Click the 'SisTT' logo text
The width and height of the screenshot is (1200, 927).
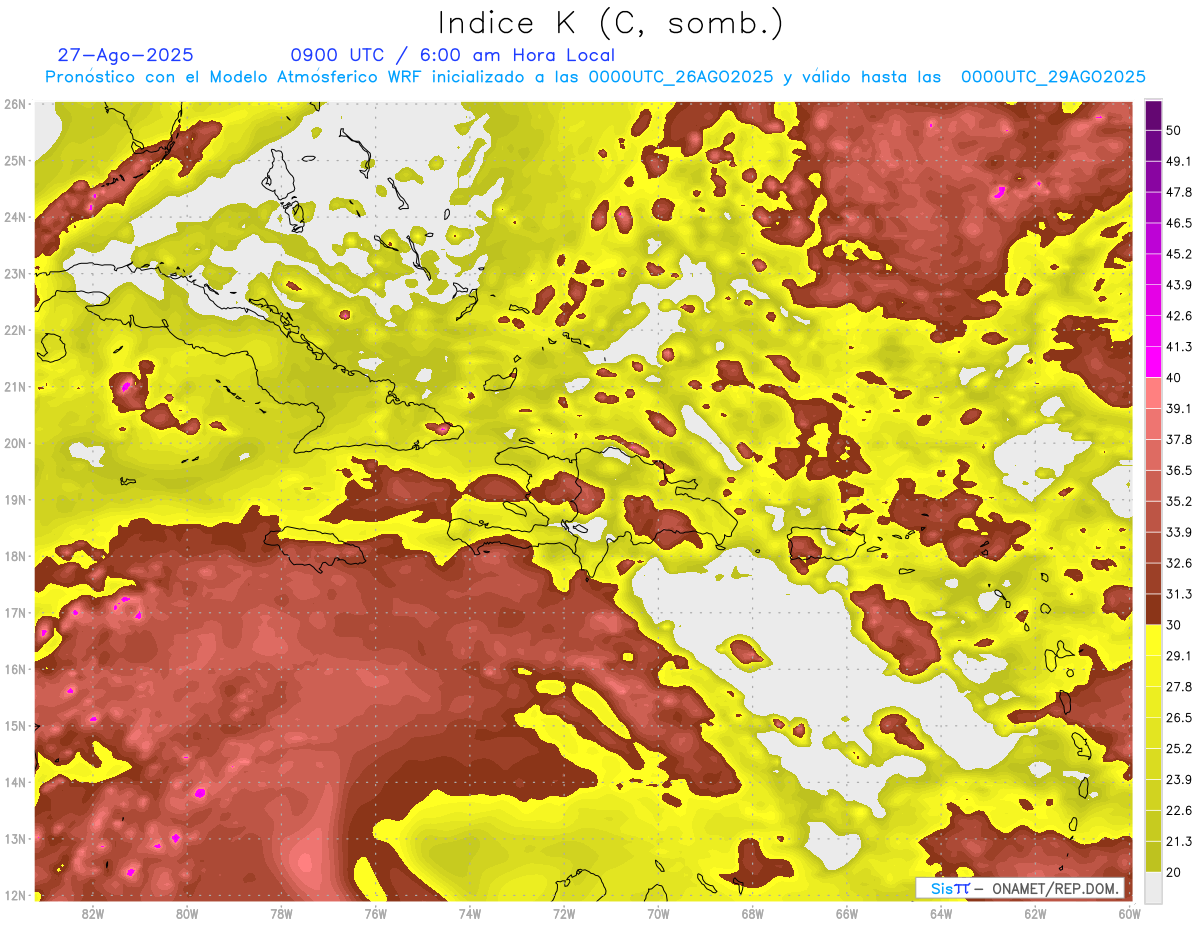pyautogui.click(x=949, y=888)
